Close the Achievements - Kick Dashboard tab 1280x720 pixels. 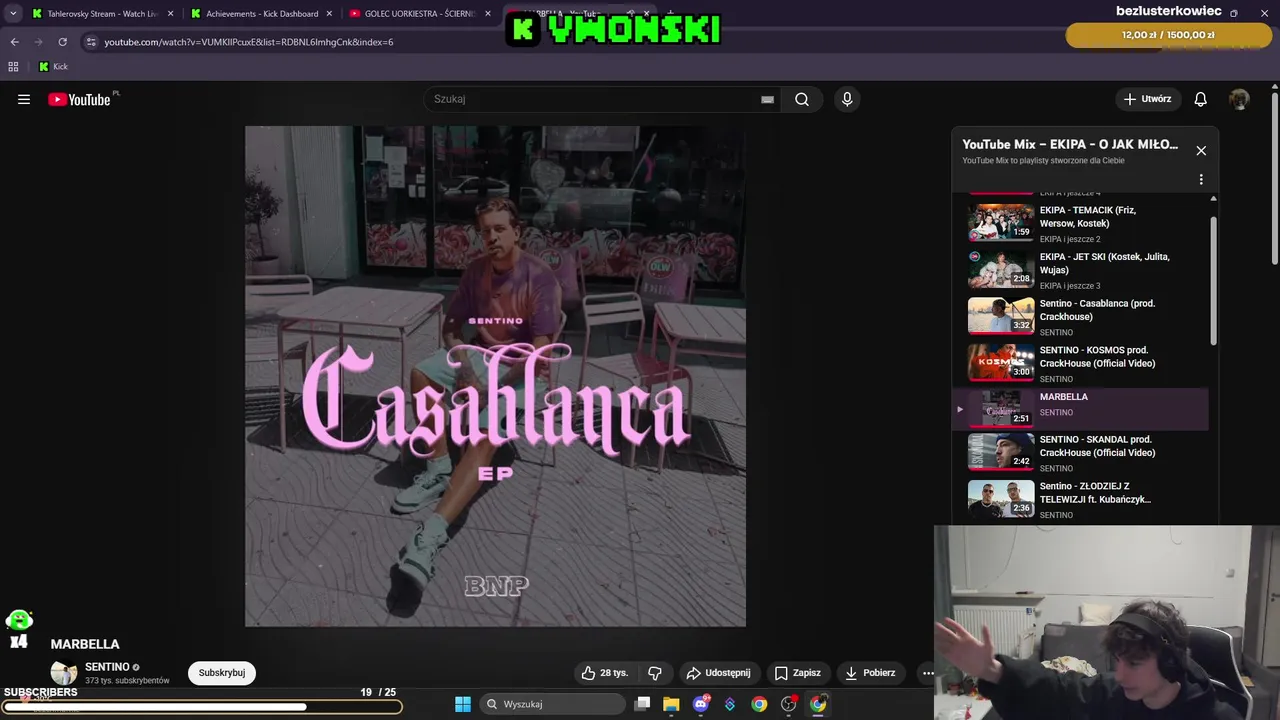[329, 14]
